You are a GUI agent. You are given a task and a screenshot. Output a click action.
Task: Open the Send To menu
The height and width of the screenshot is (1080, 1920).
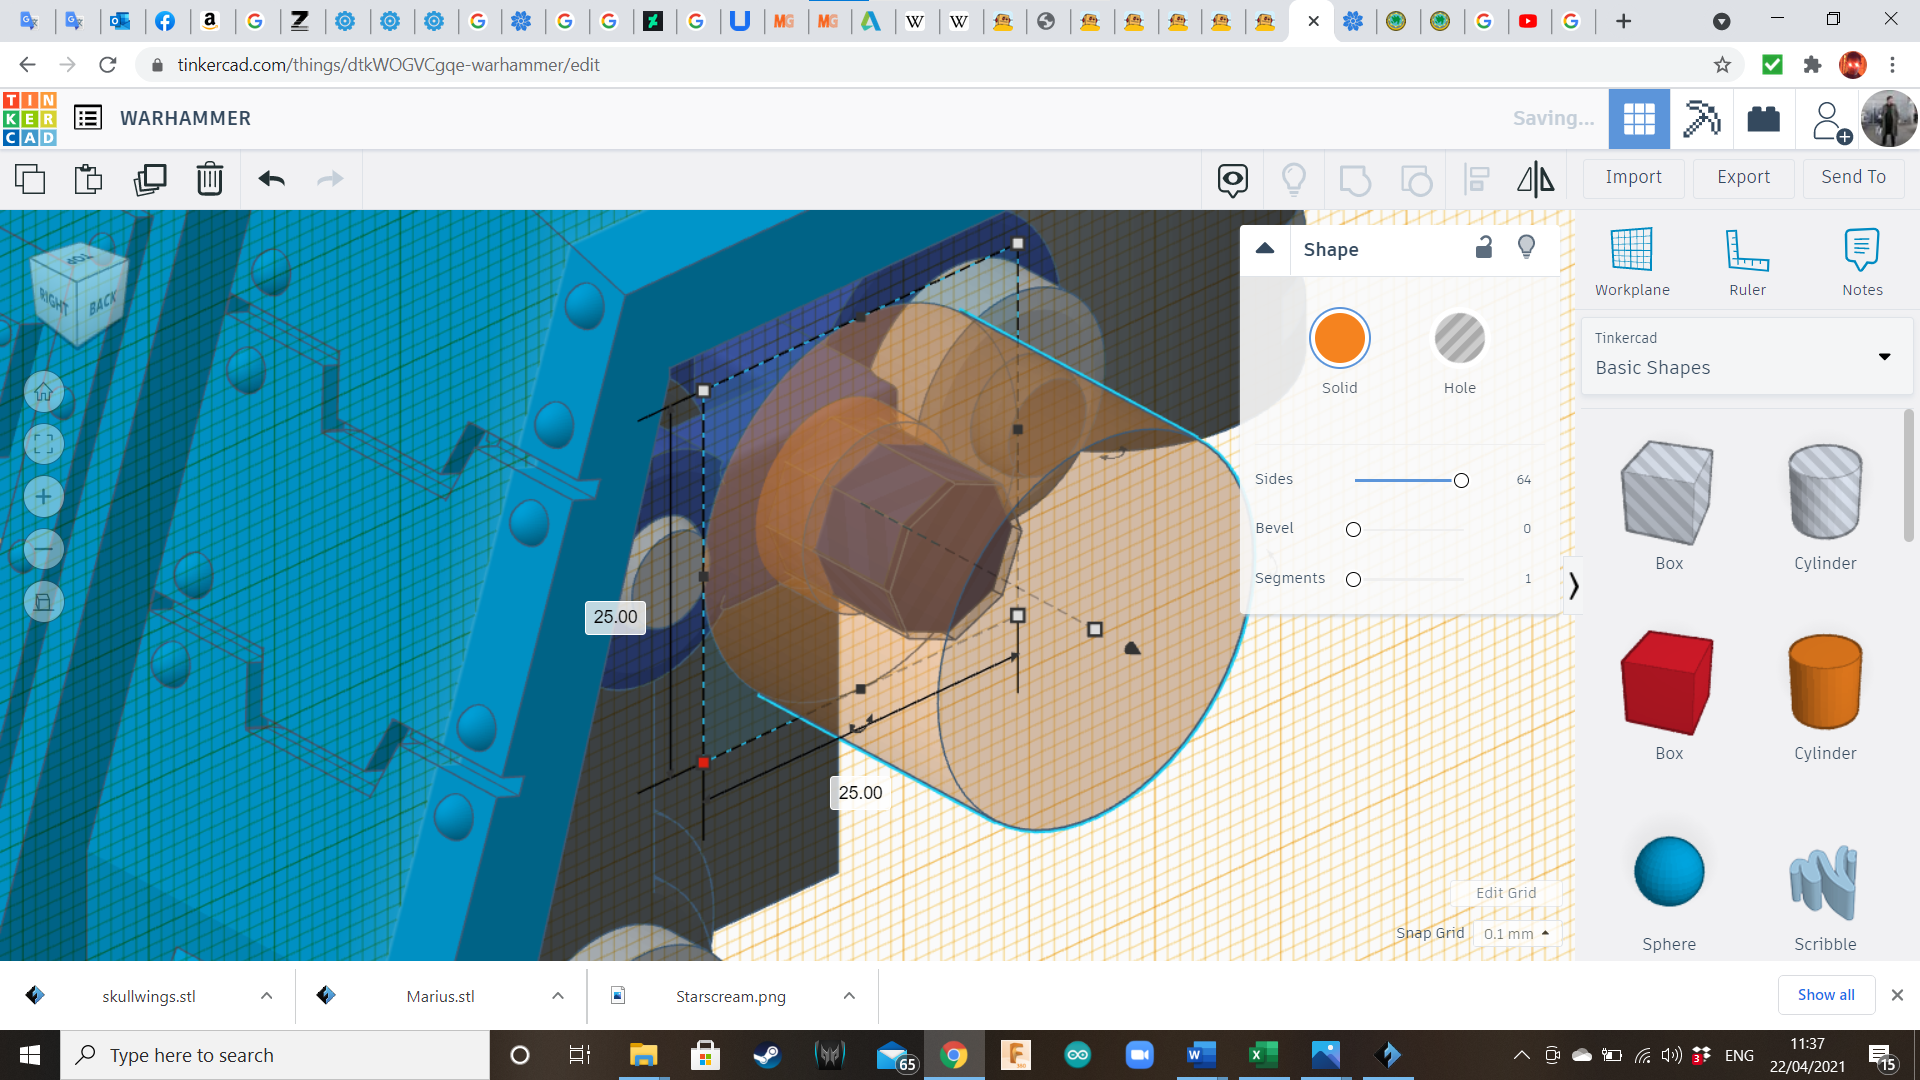[x=1853, y=177]
